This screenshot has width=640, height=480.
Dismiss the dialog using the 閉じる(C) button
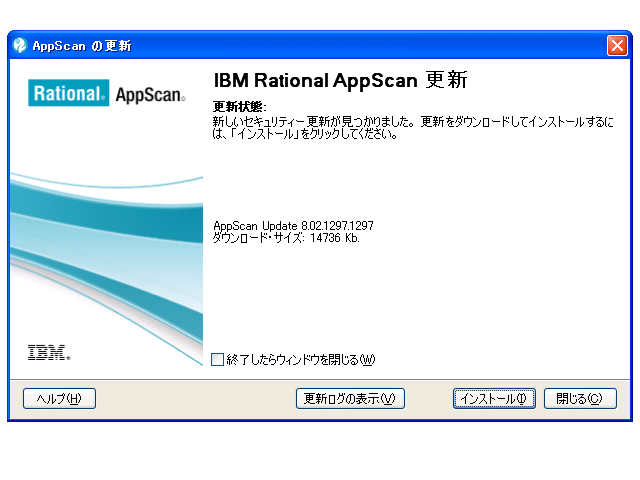pos(580,399)
